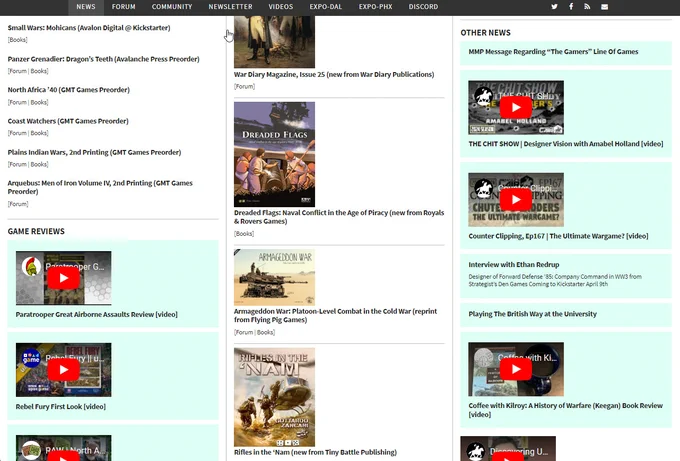Open the DISCORD menu item
This screenshot has height=461, width=680.
[x=423, y=7]
